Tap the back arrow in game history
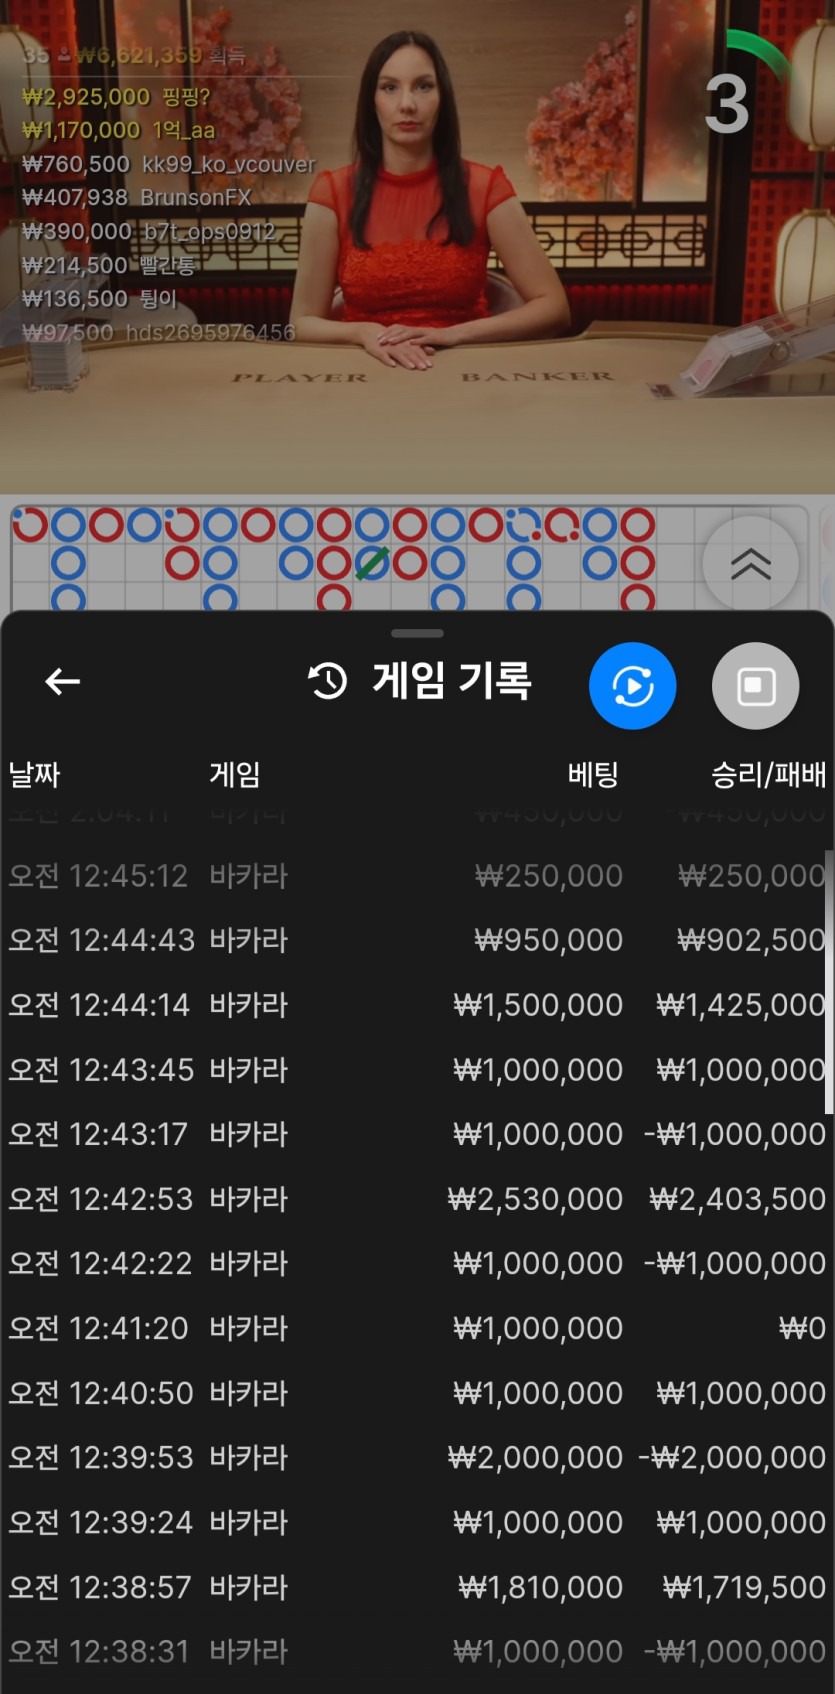This screenshot has width=835, height=1694. 62,682
